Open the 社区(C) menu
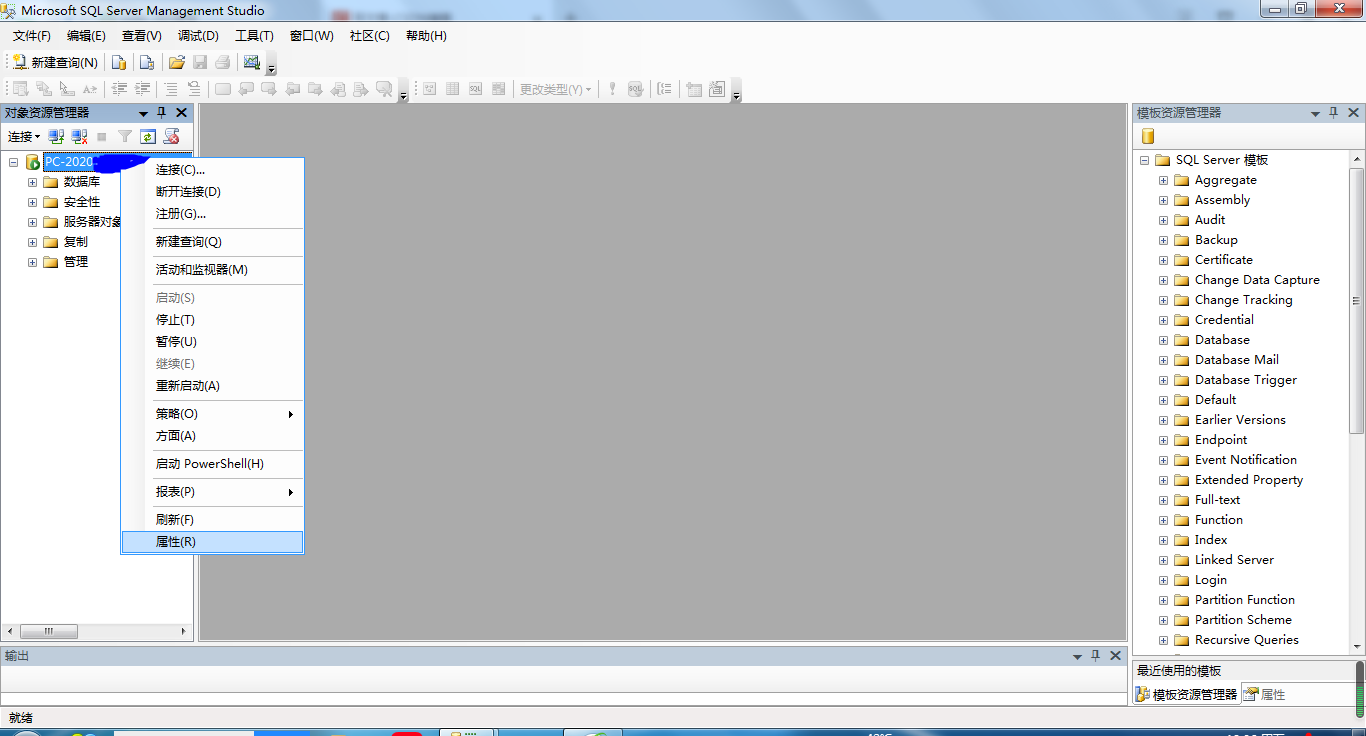The image size is (1366, 736). [370, 36]
